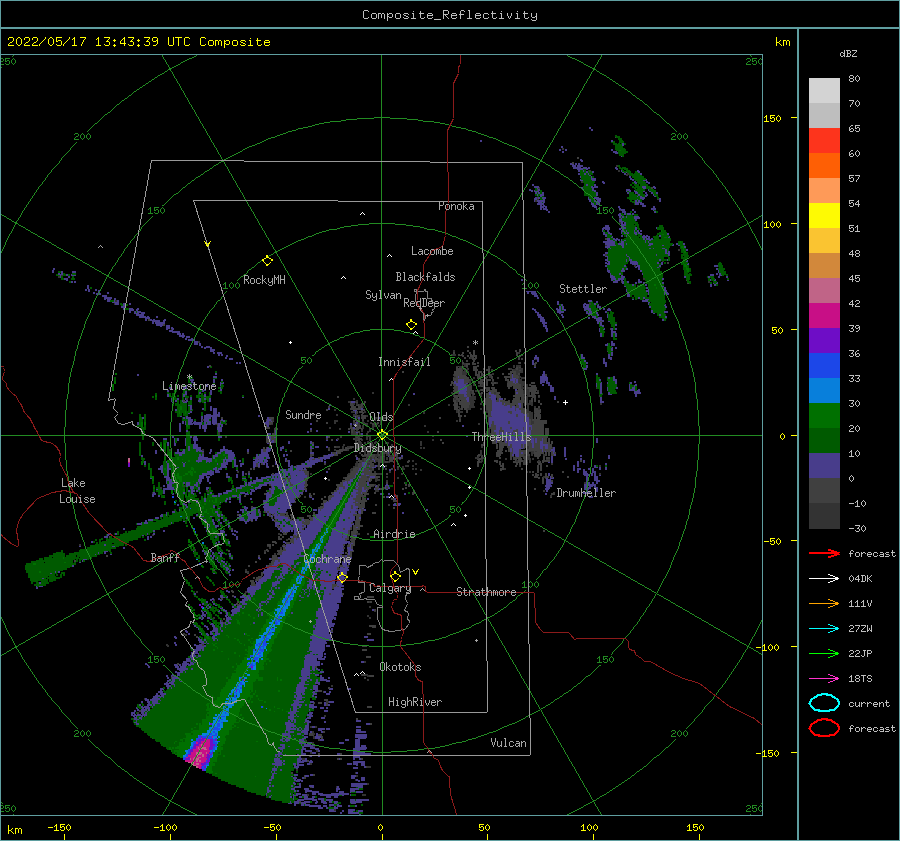Click the Sylvan label
This screenshot has width=900, height=841.
pyautogui.click(x=383, y=295)
